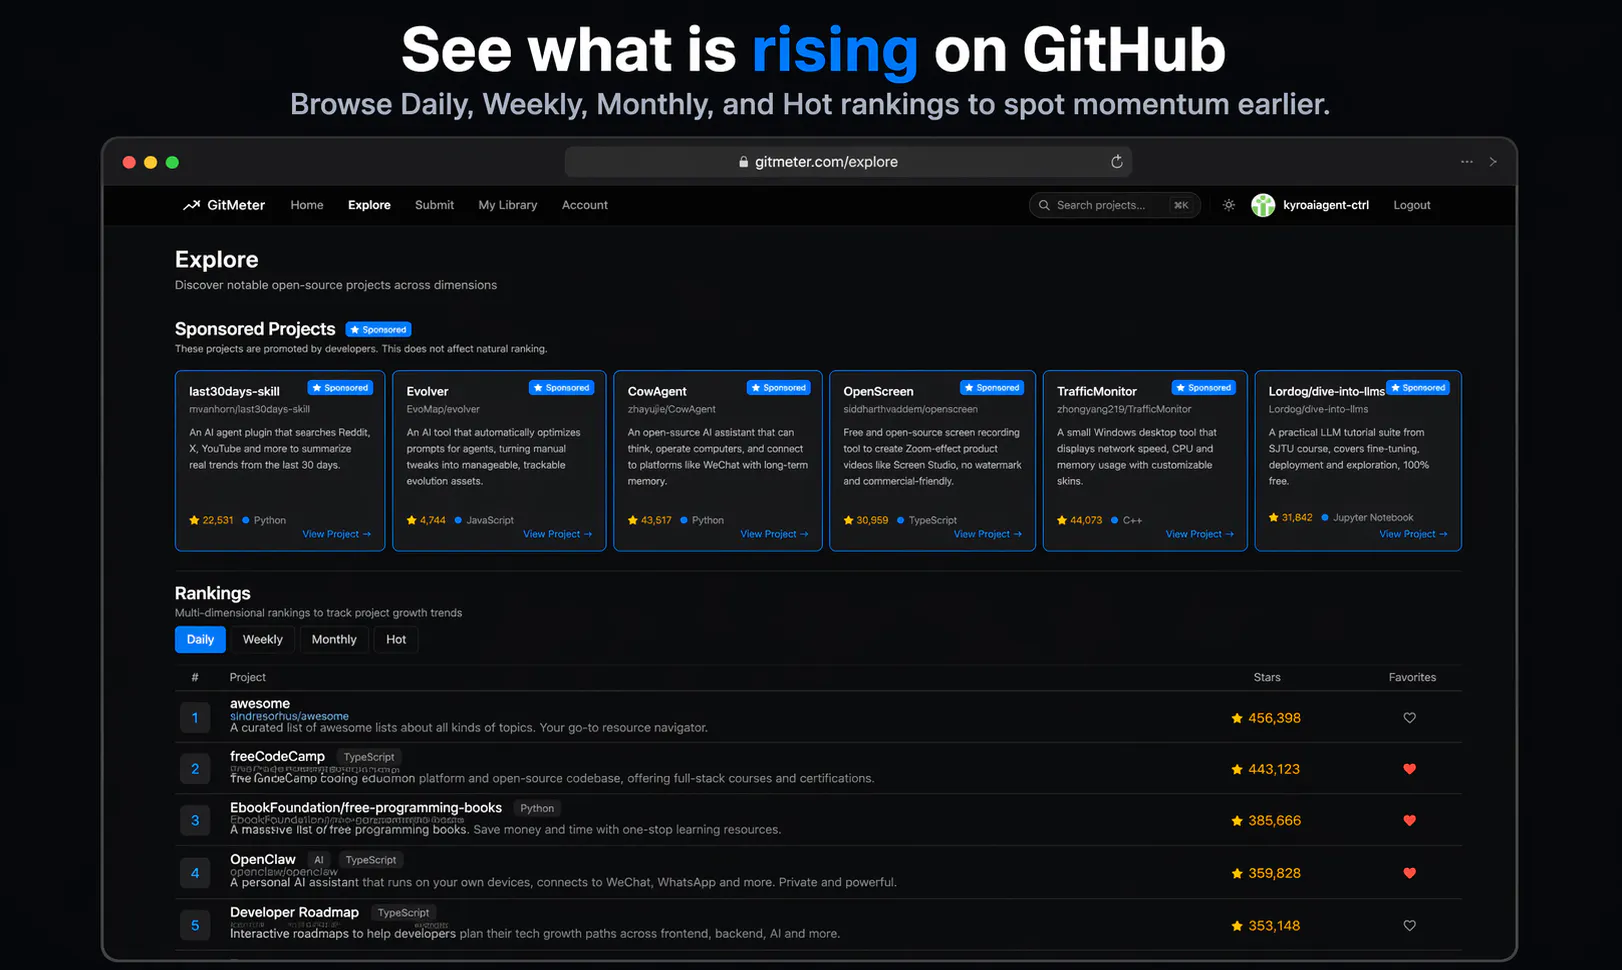Click the ⌘K shortcut badge in search
The image size is (1622, 970).
coord(1181,205)
